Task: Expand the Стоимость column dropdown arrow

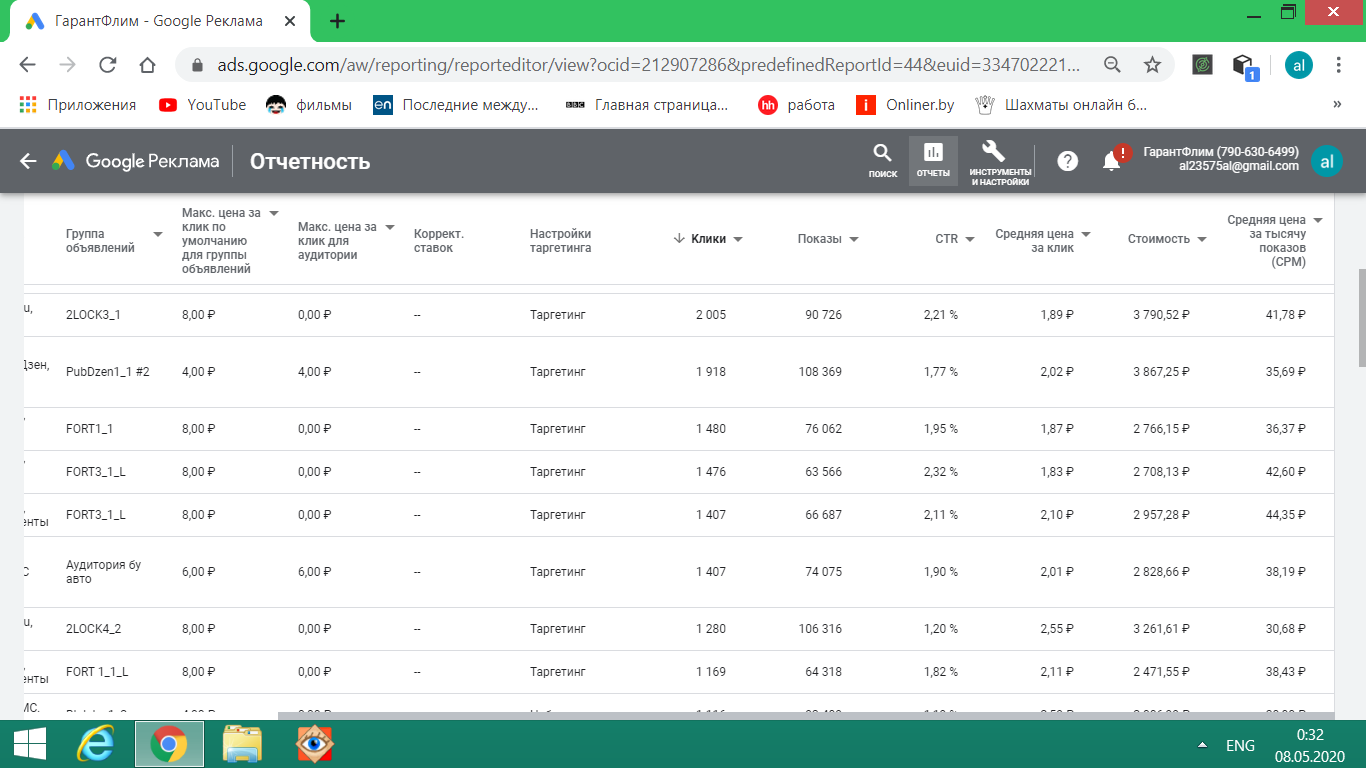Action: [1202, 239]
